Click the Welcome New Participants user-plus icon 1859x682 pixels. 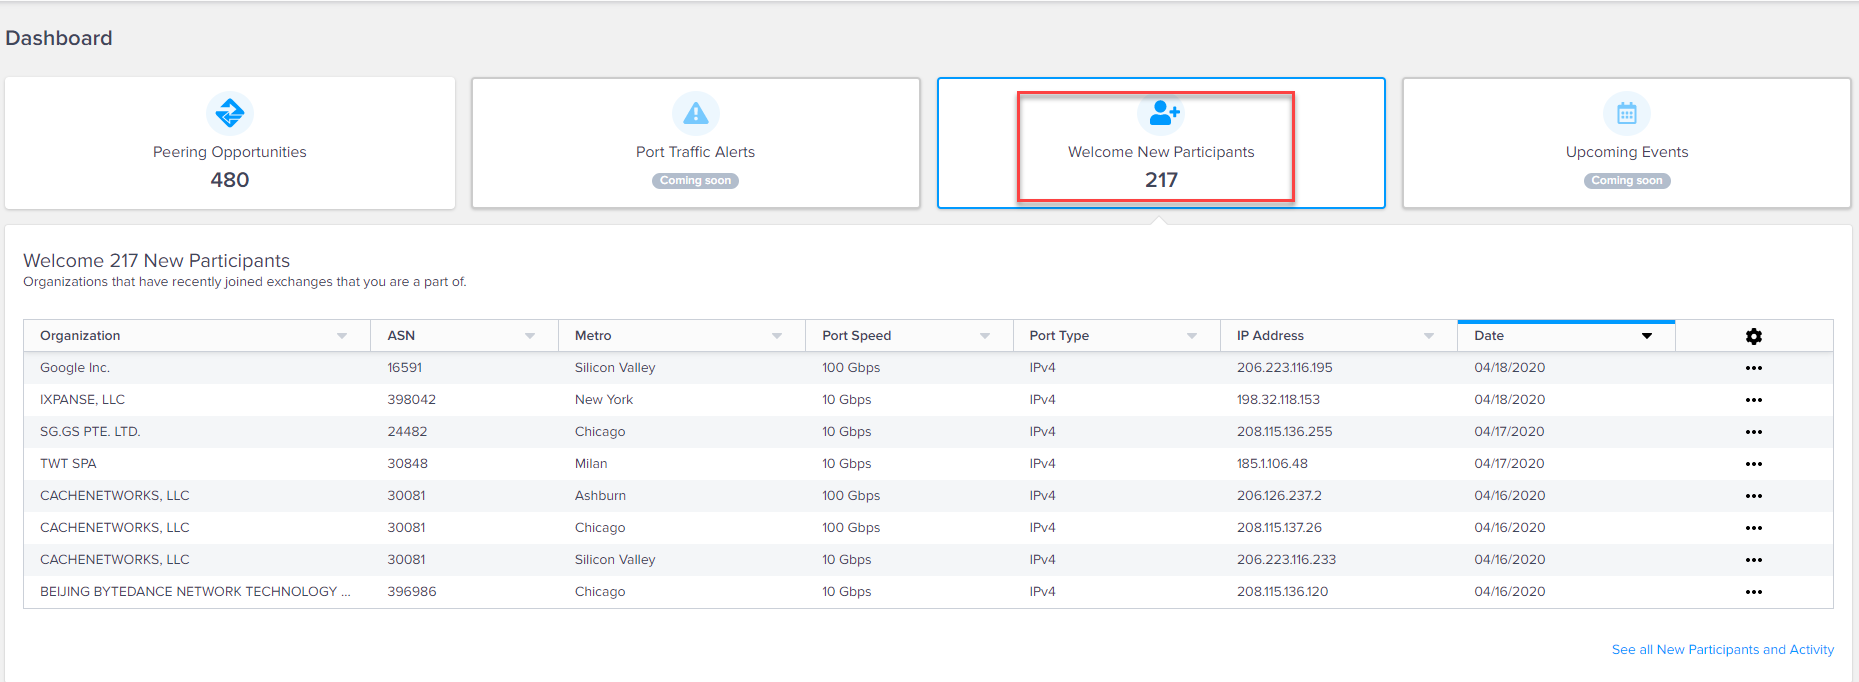1162,113
